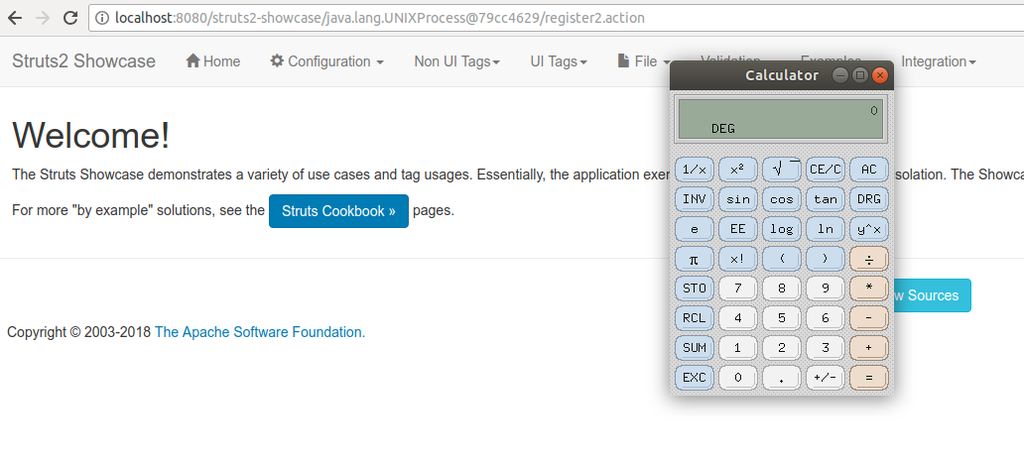1024x463 pixels.
Task: Open The Apache Software Foundation link
Action: tap(260, 332)
